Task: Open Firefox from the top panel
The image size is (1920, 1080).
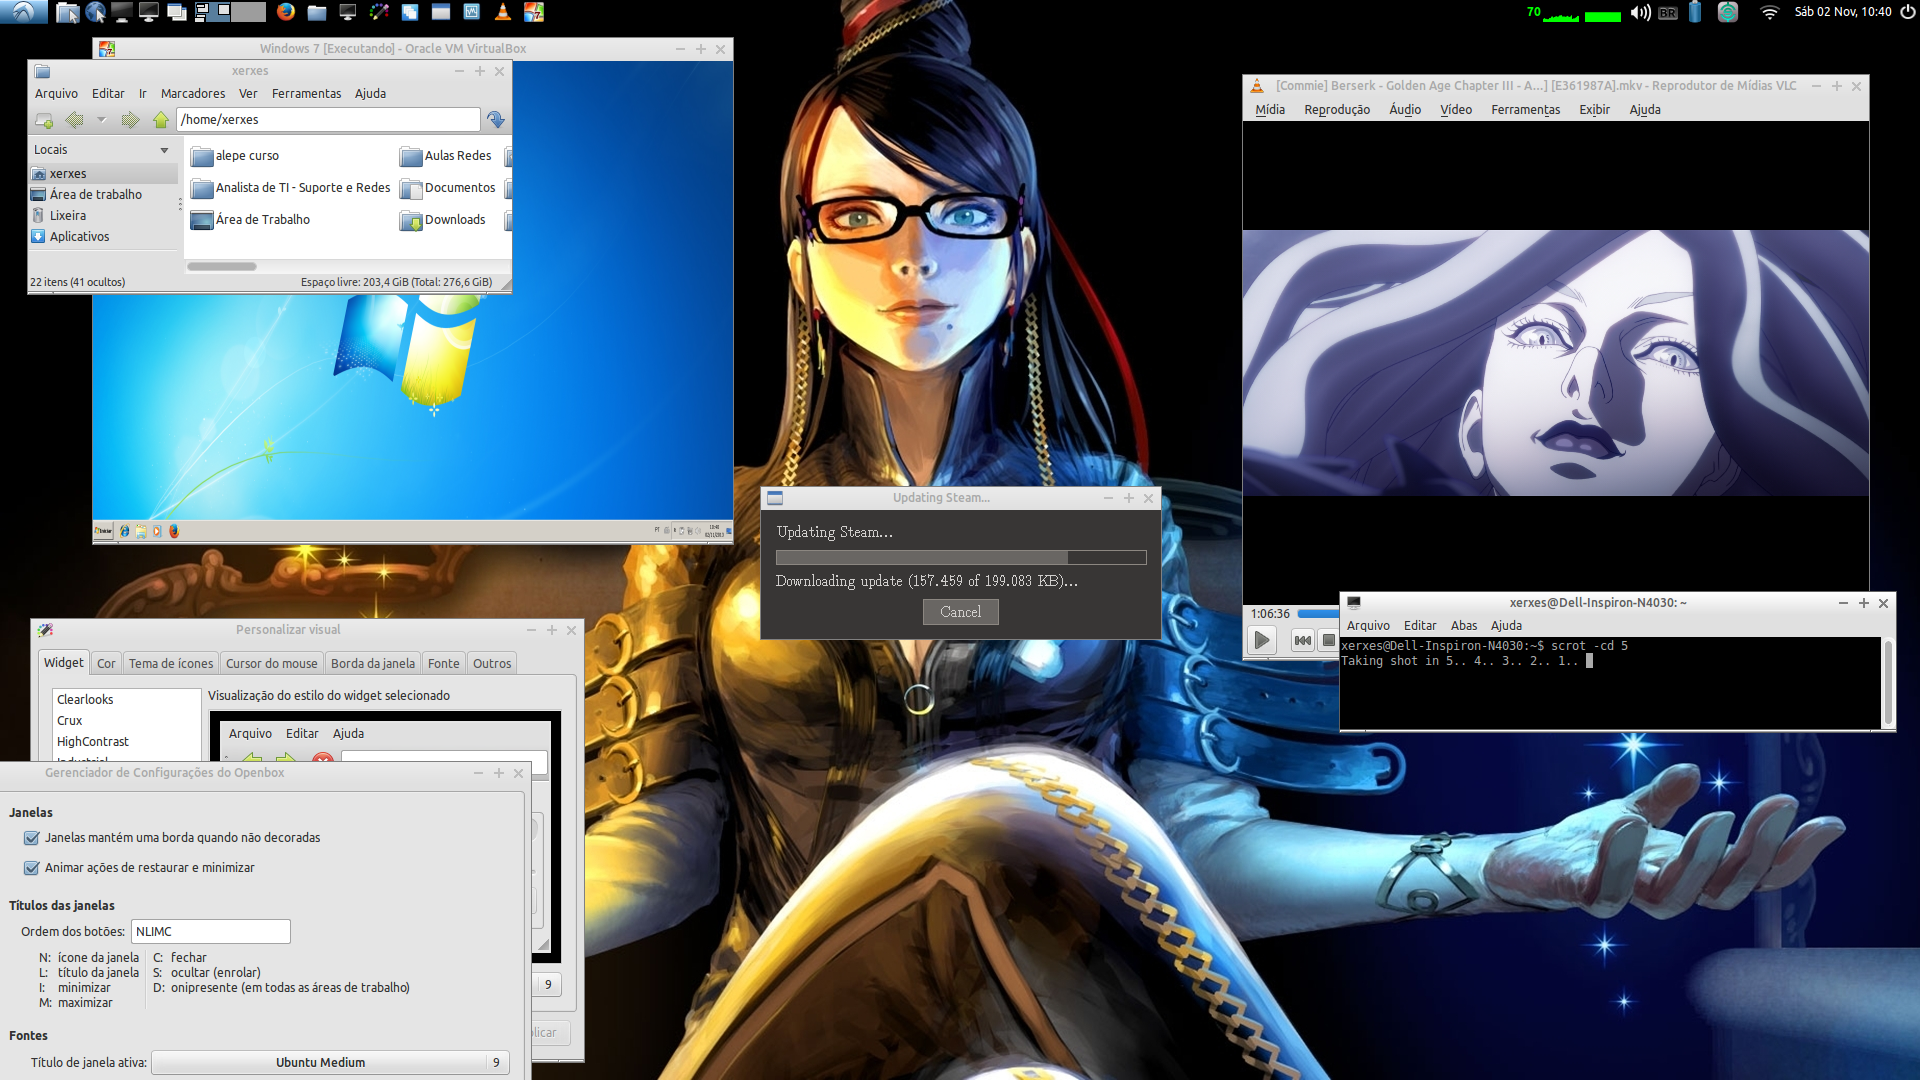Action: pyautogui.click(x=286, y=12)
